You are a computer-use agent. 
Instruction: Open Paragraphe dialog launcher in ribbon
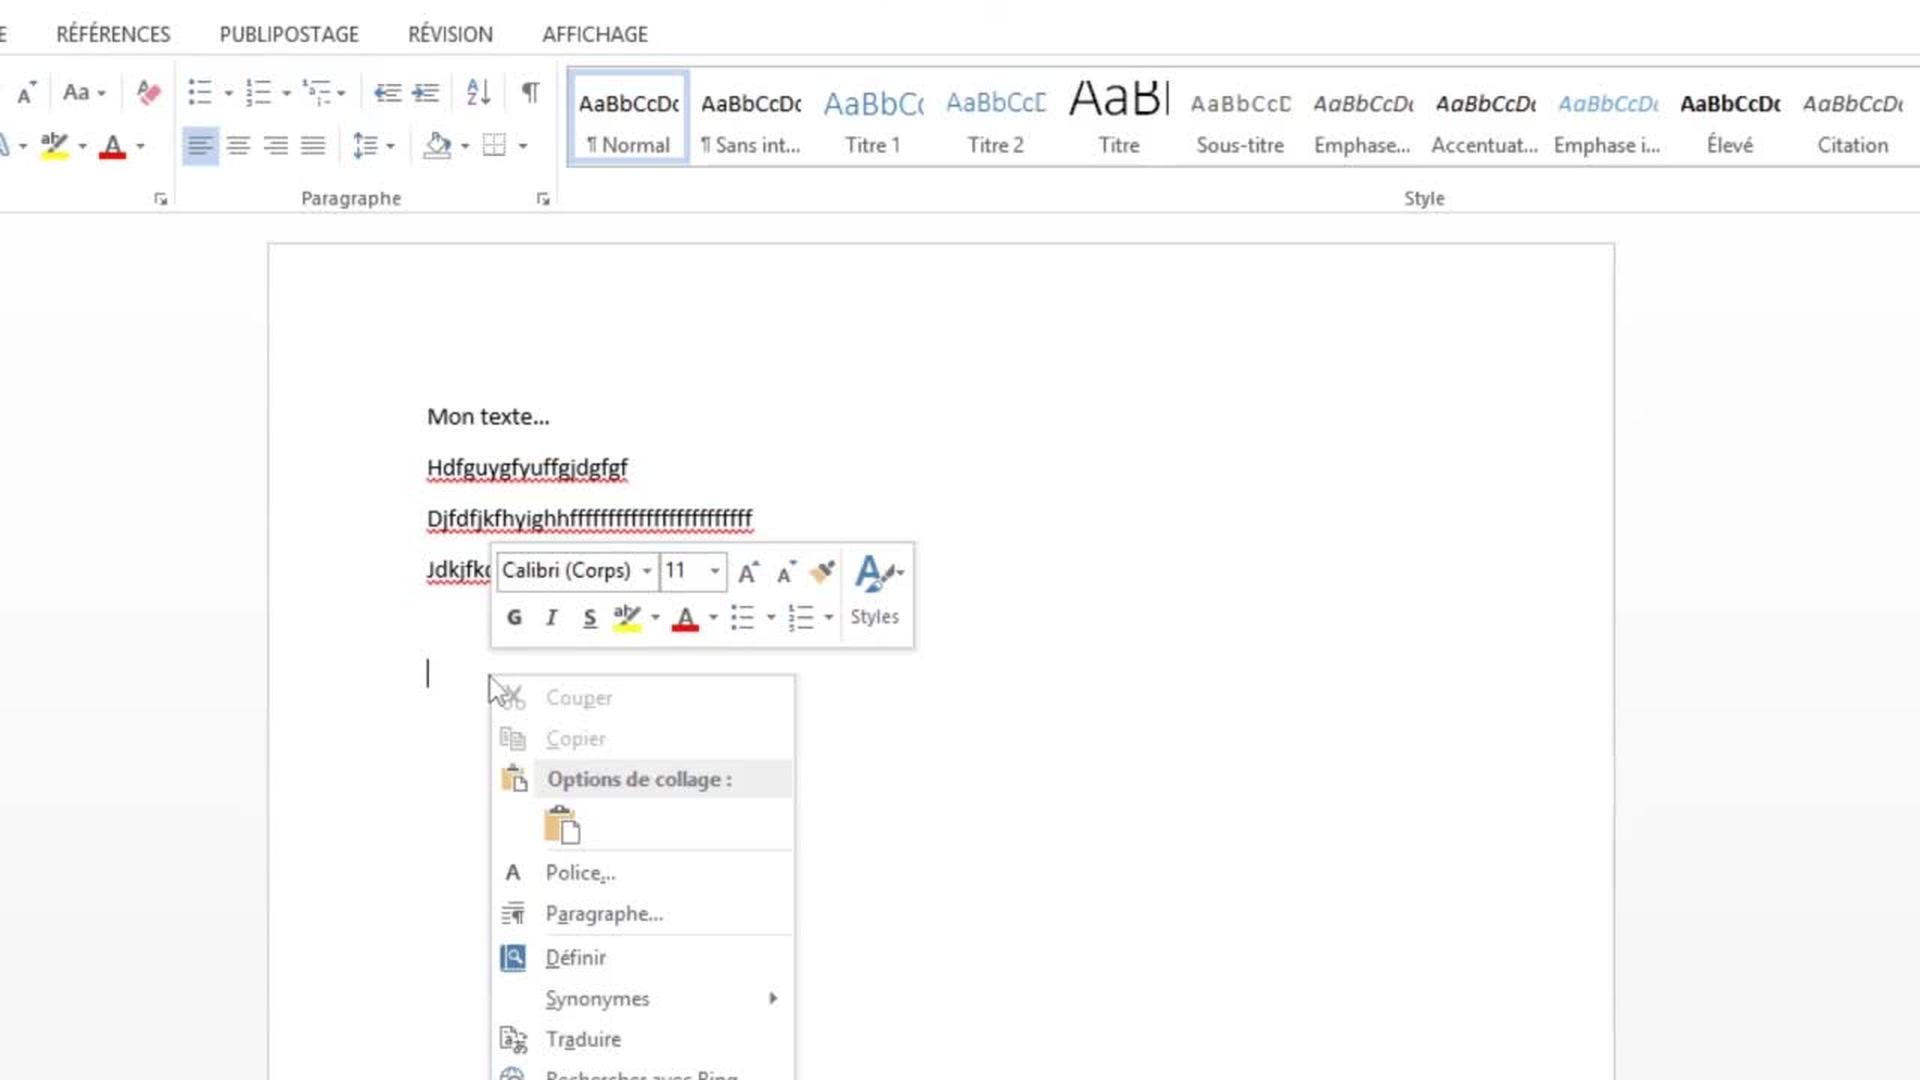pyautogui.click(x=543, y=199)
